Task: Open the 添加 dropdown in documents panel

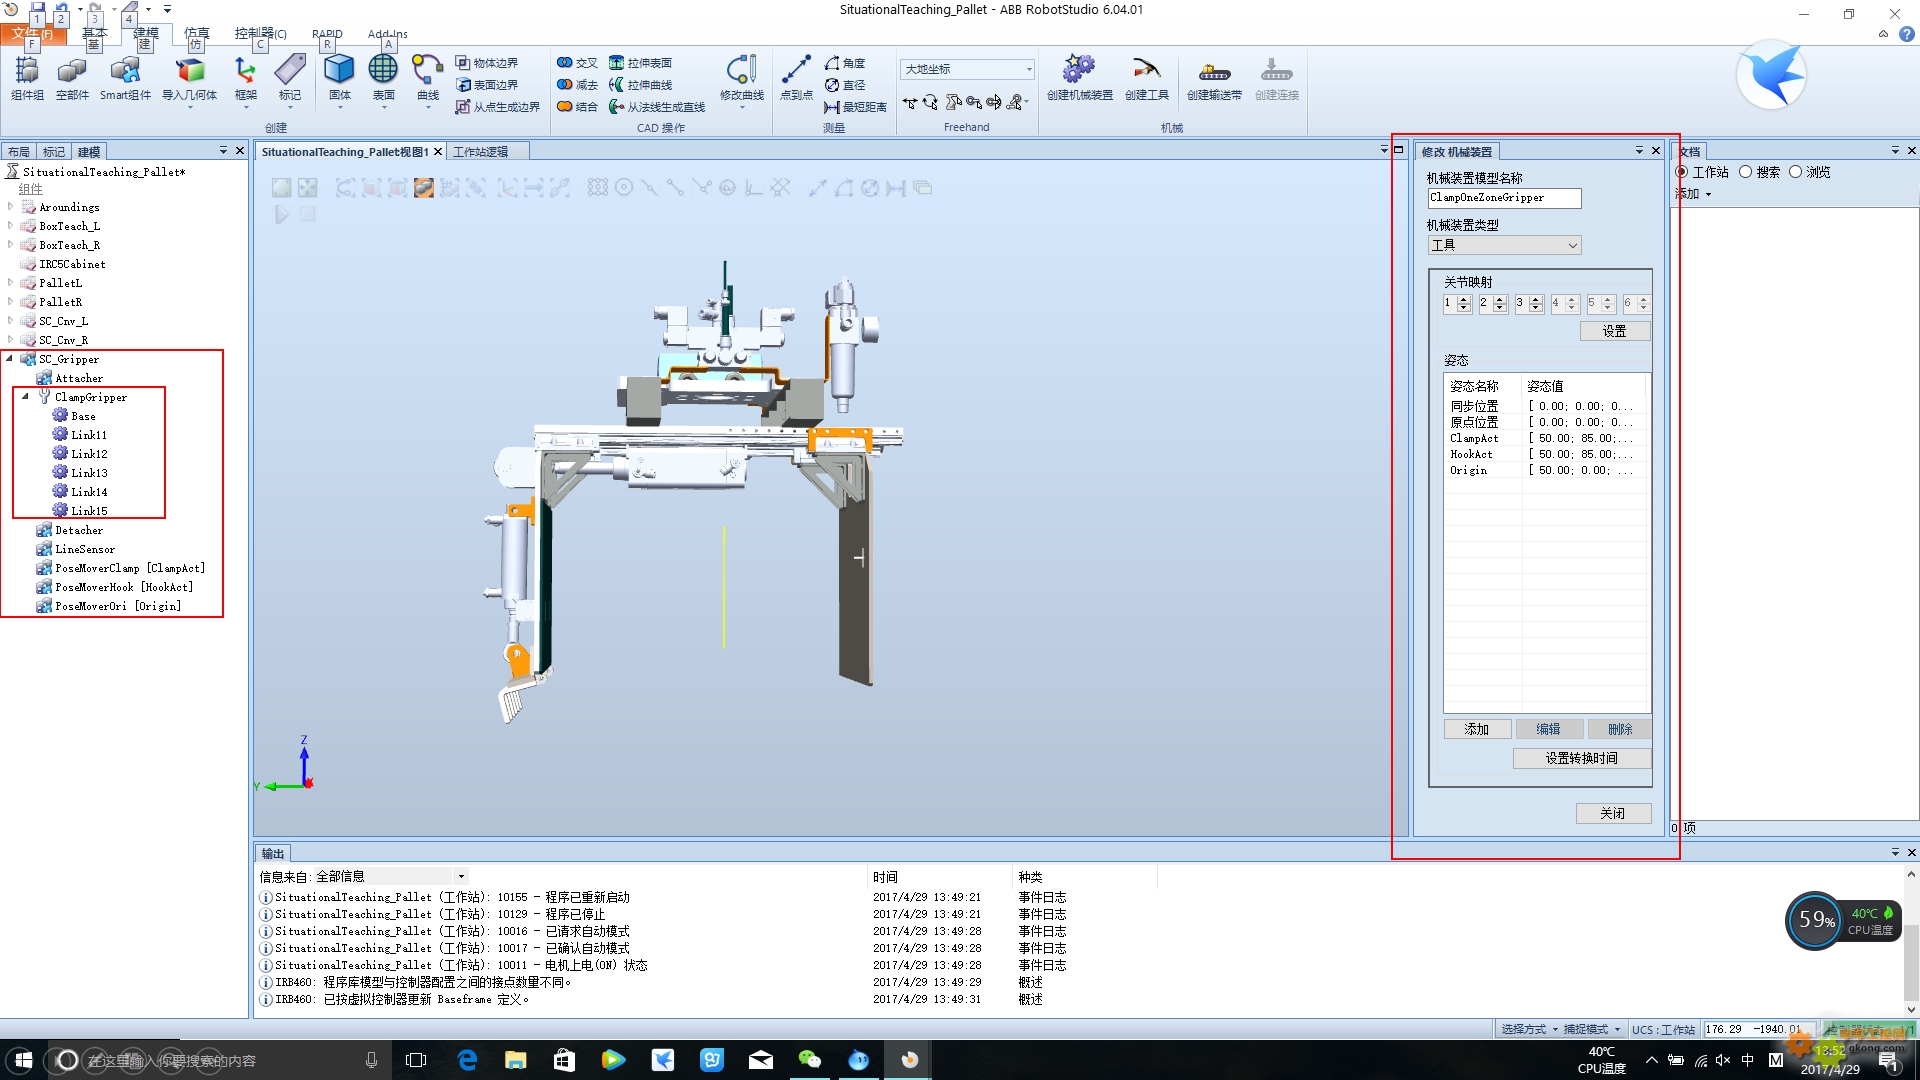Action: pyautogui.click(x=1693, y=194)
